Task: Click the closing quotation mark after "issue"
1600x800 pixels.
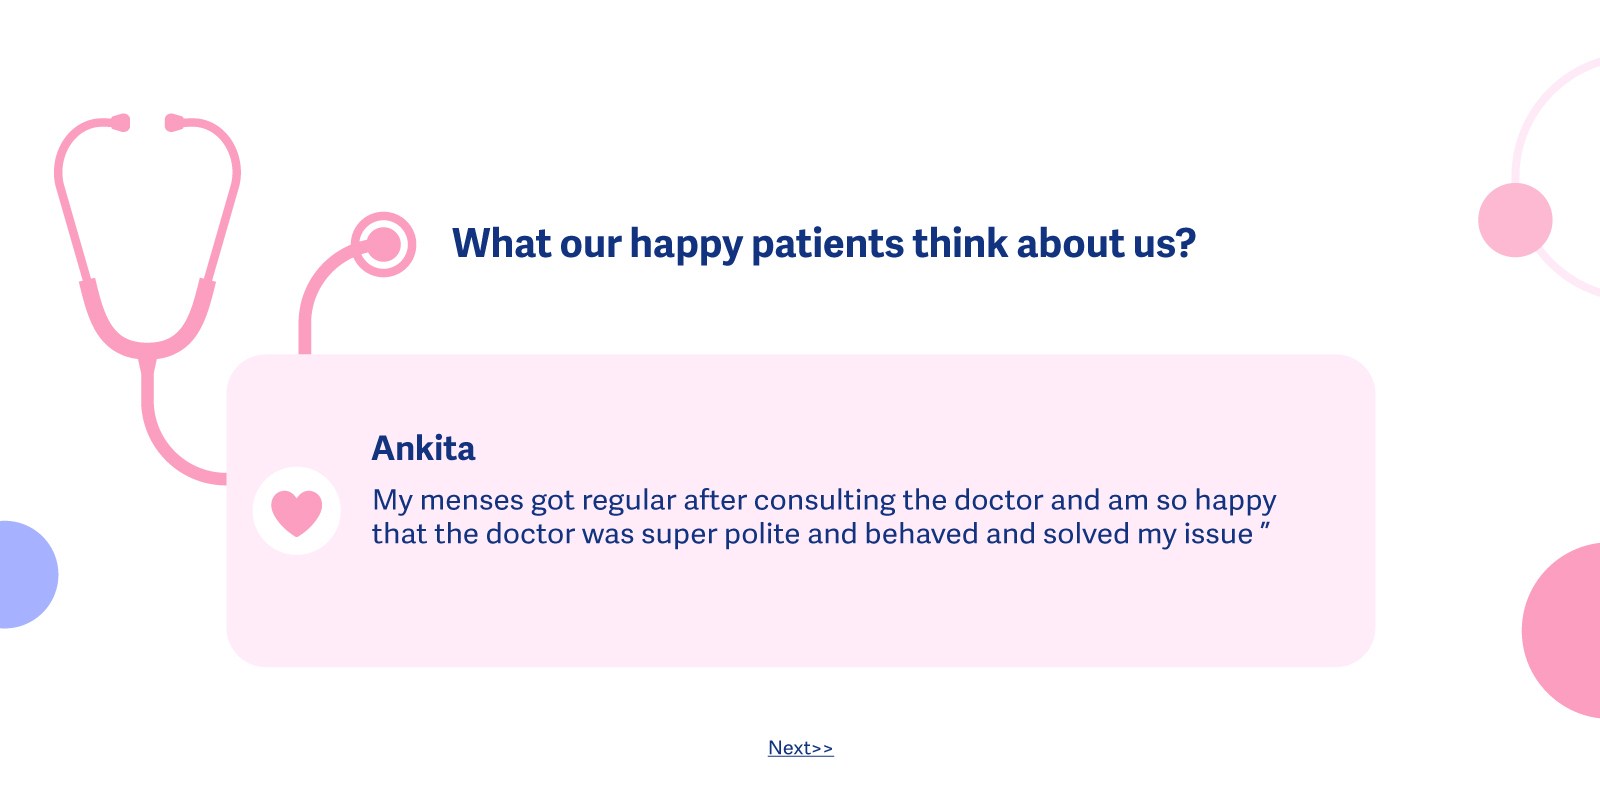Action: [x=1265, y=528]
